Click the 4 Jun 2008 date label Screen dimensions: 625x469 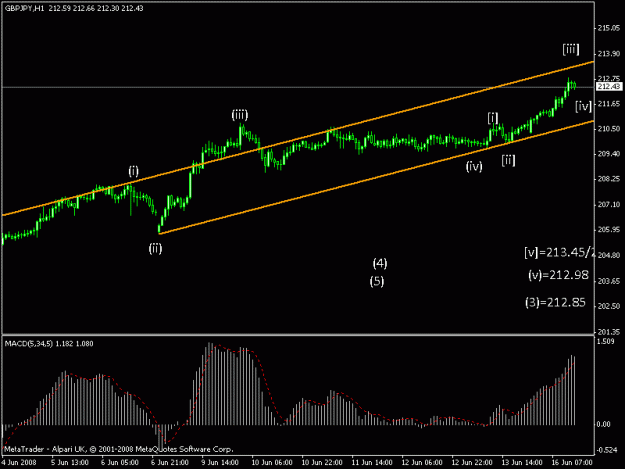tap(19, 463)
